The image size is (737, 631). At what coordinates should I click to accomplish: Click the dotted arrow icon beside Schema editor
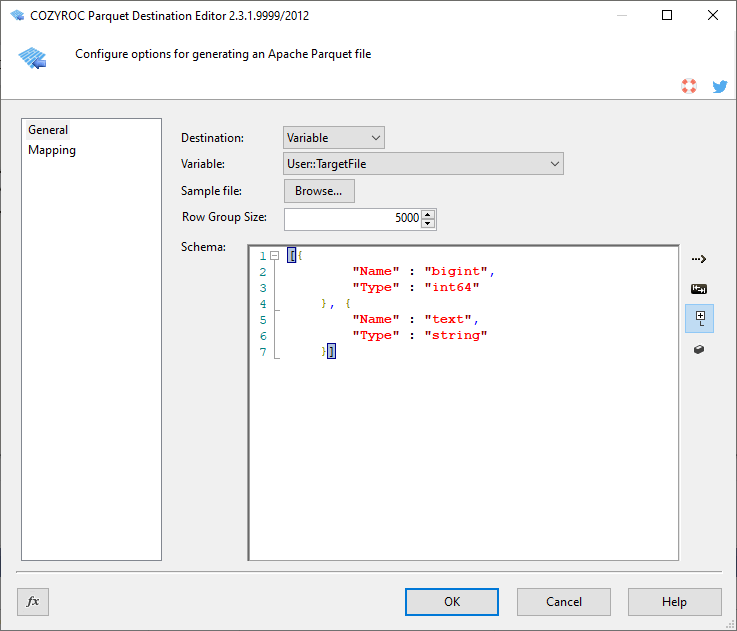[699, 259]
